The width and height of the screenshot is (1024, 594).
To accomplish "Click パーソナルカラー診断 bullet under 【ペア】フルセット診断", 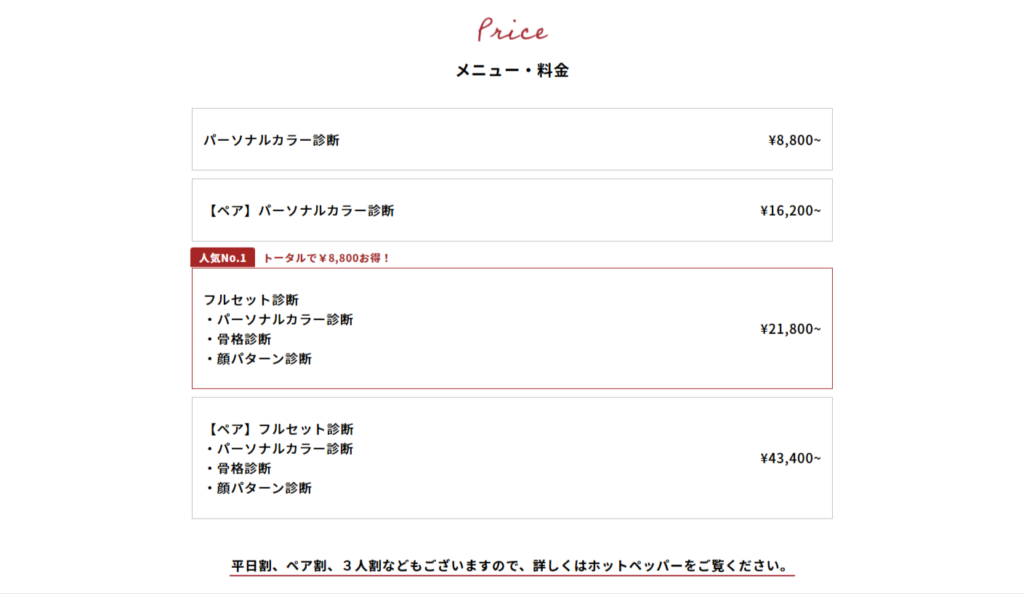I will tap(284, 449).
